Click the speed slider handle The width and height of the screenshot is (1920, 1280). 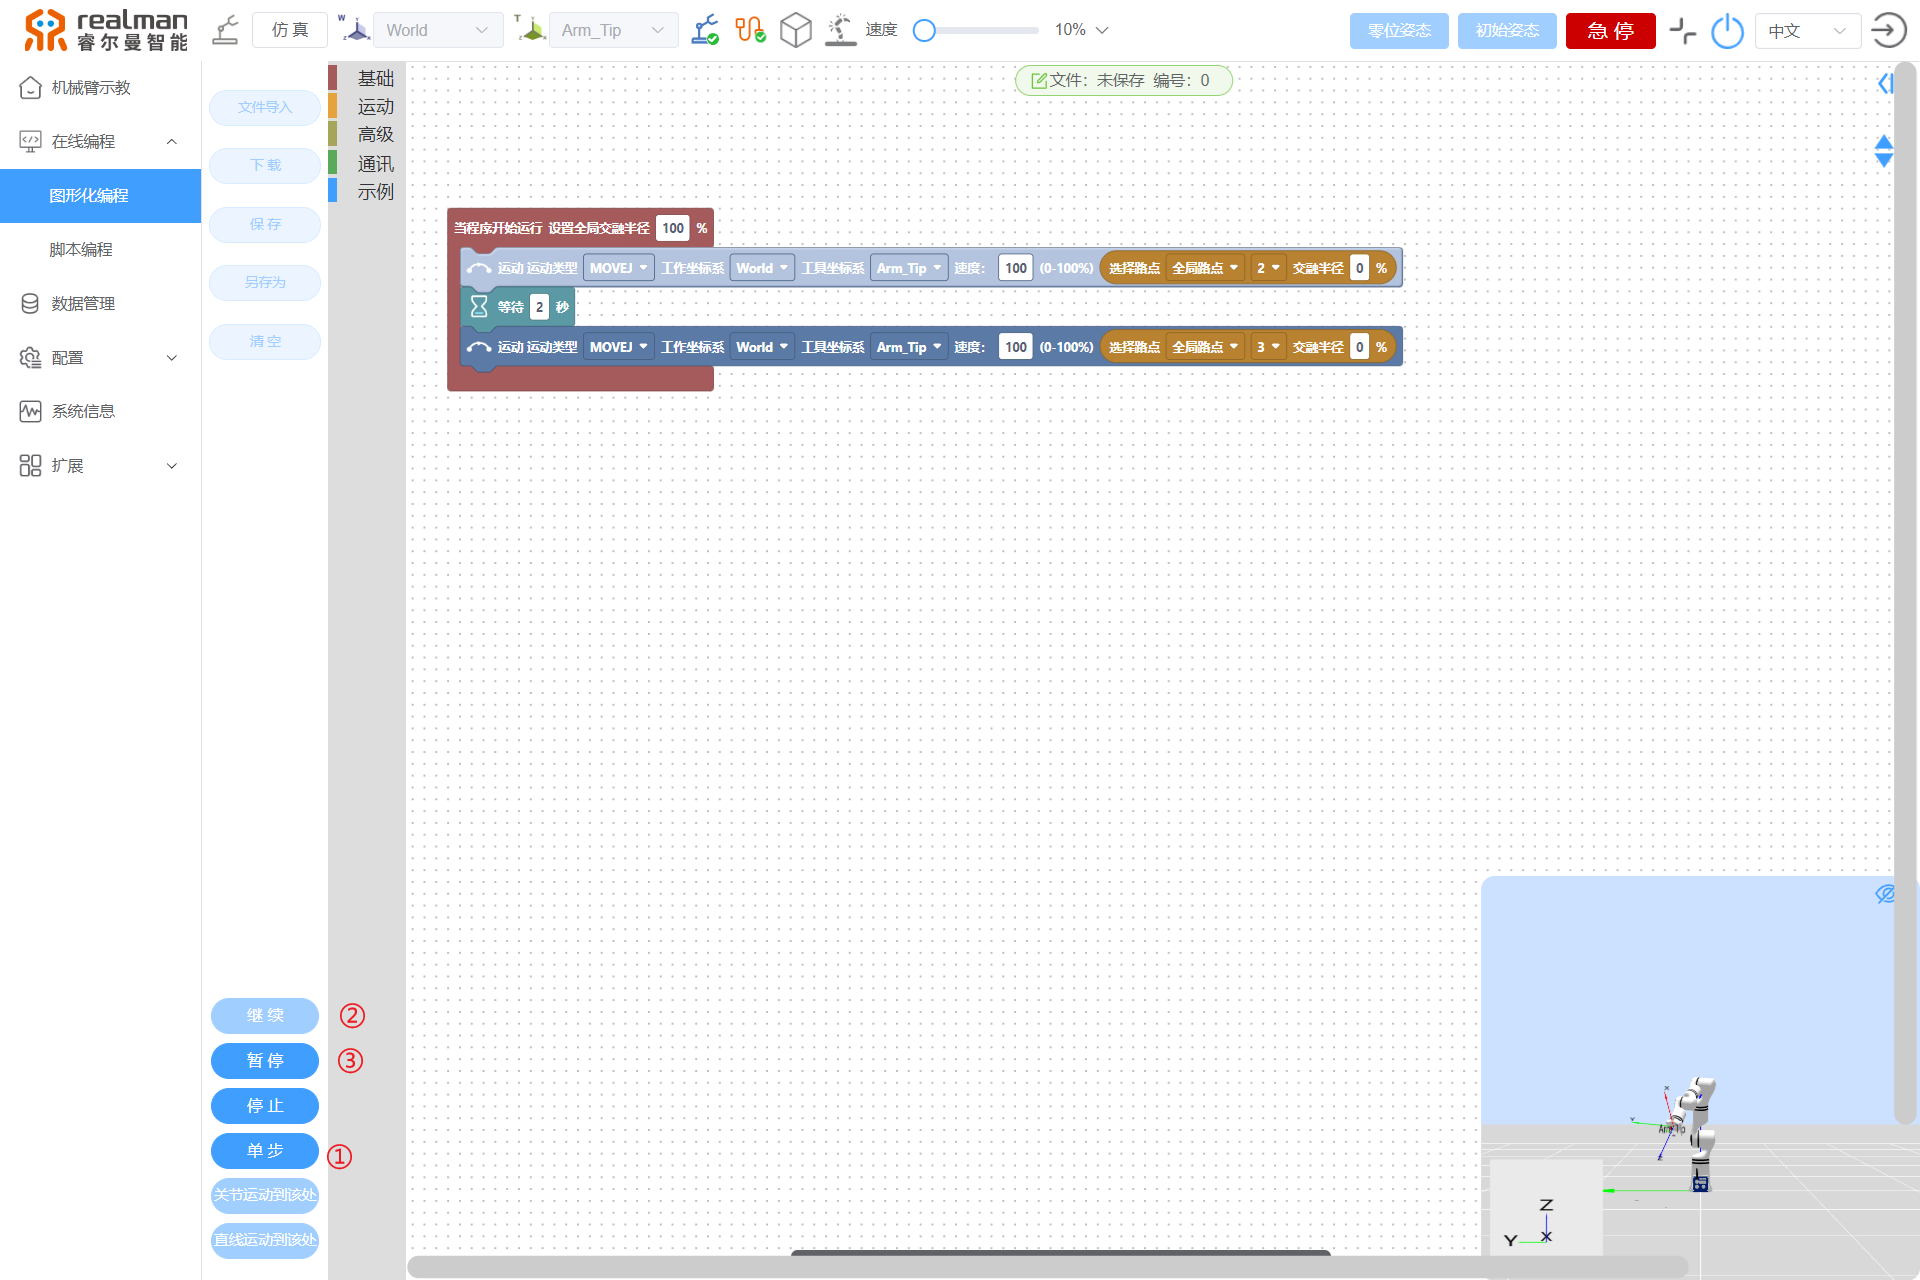(x=925, y=30)
